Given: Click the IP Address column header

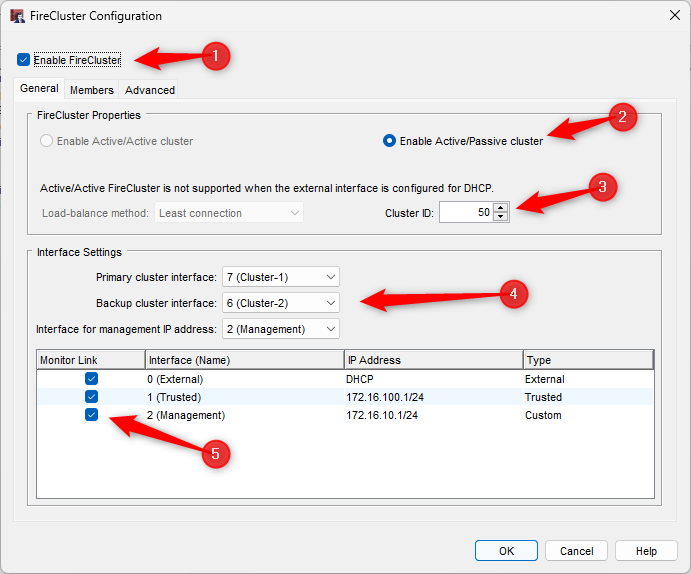Looking at the screenshot, I should click(434, 360).
